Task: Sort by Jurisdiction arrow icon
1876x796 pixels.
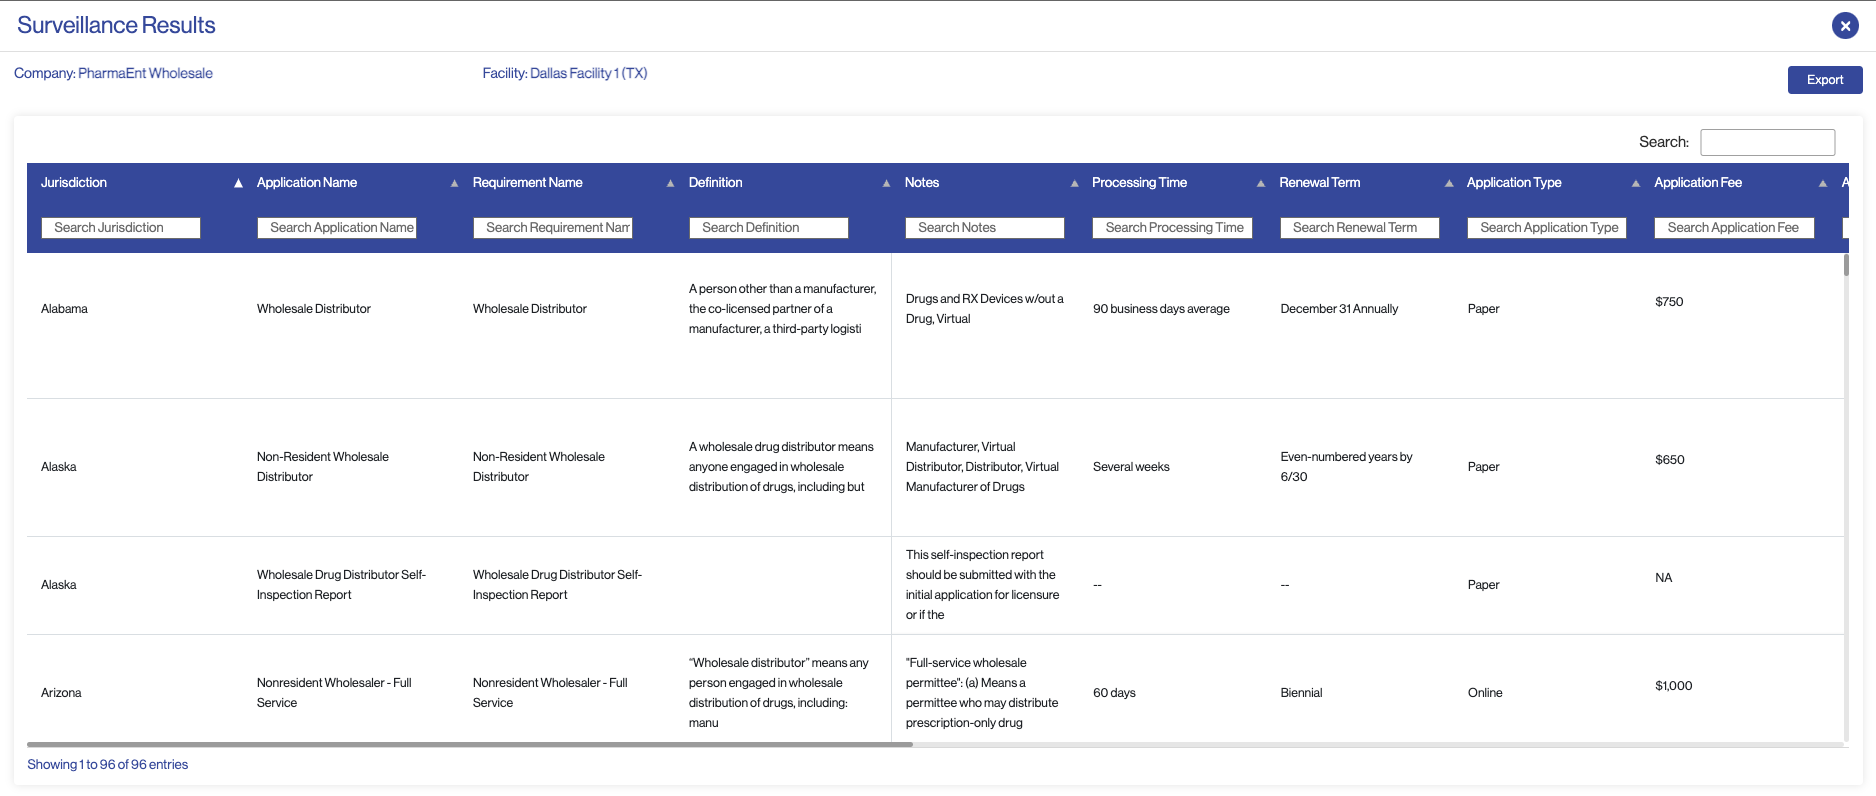Action: [x=238, y=183]
